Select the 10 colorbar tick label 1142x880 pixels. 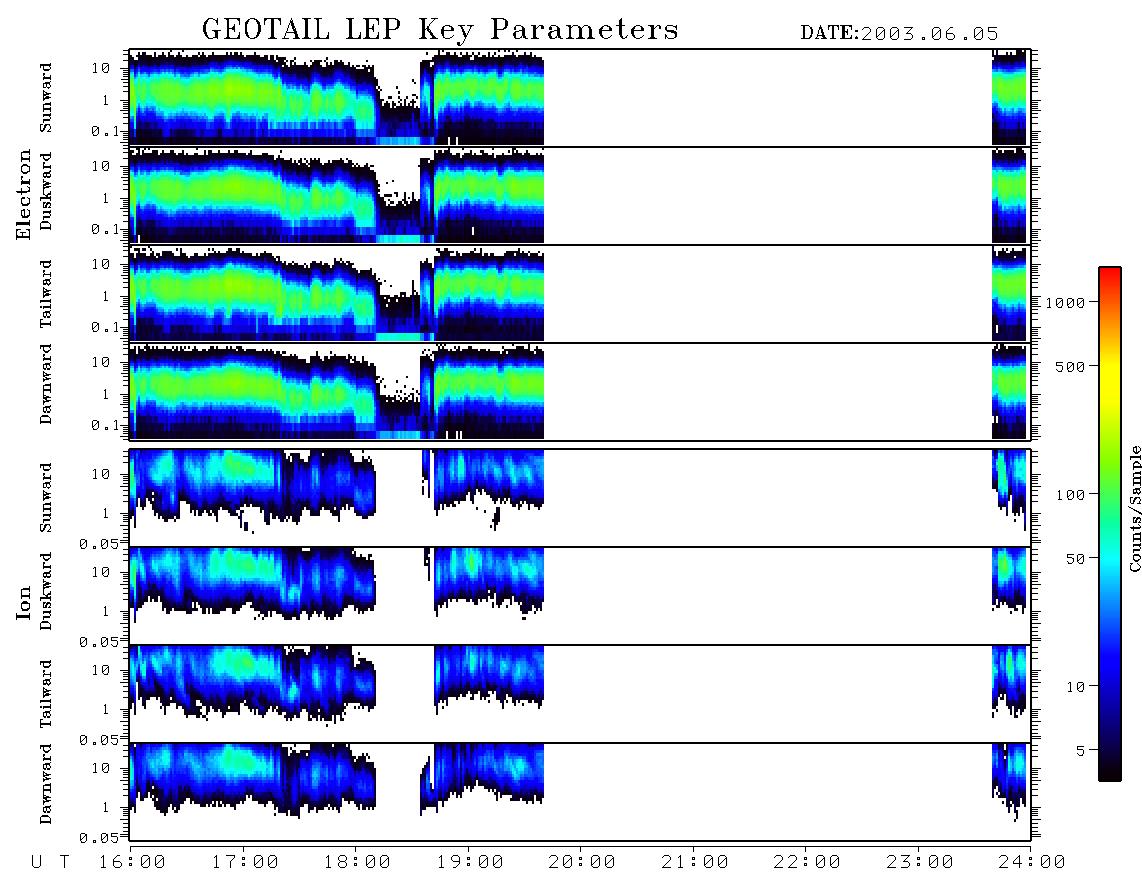click(1075, 687)
